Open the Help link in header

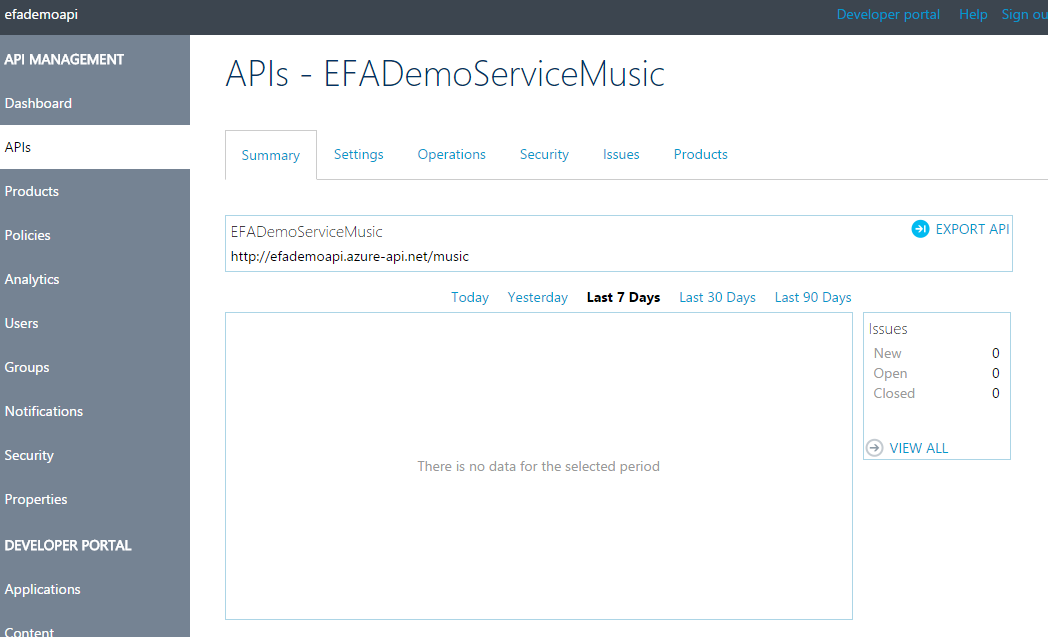point(973,15)
